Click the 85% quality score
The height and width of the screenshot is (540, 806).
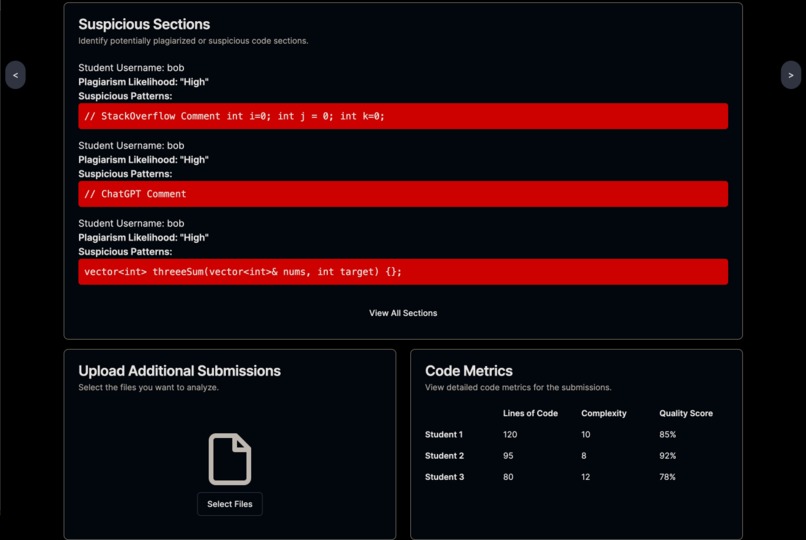[667, 435]
